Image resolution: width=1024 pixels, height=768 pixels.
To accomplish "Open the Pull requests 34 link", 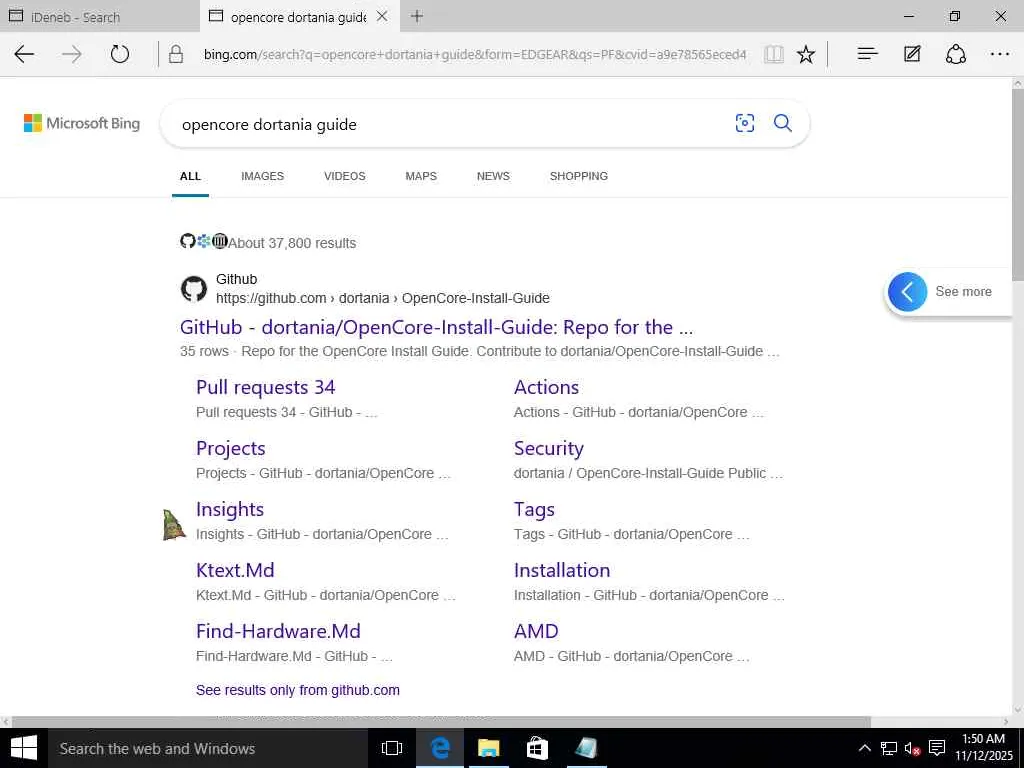I will click(x=266, y=387).
